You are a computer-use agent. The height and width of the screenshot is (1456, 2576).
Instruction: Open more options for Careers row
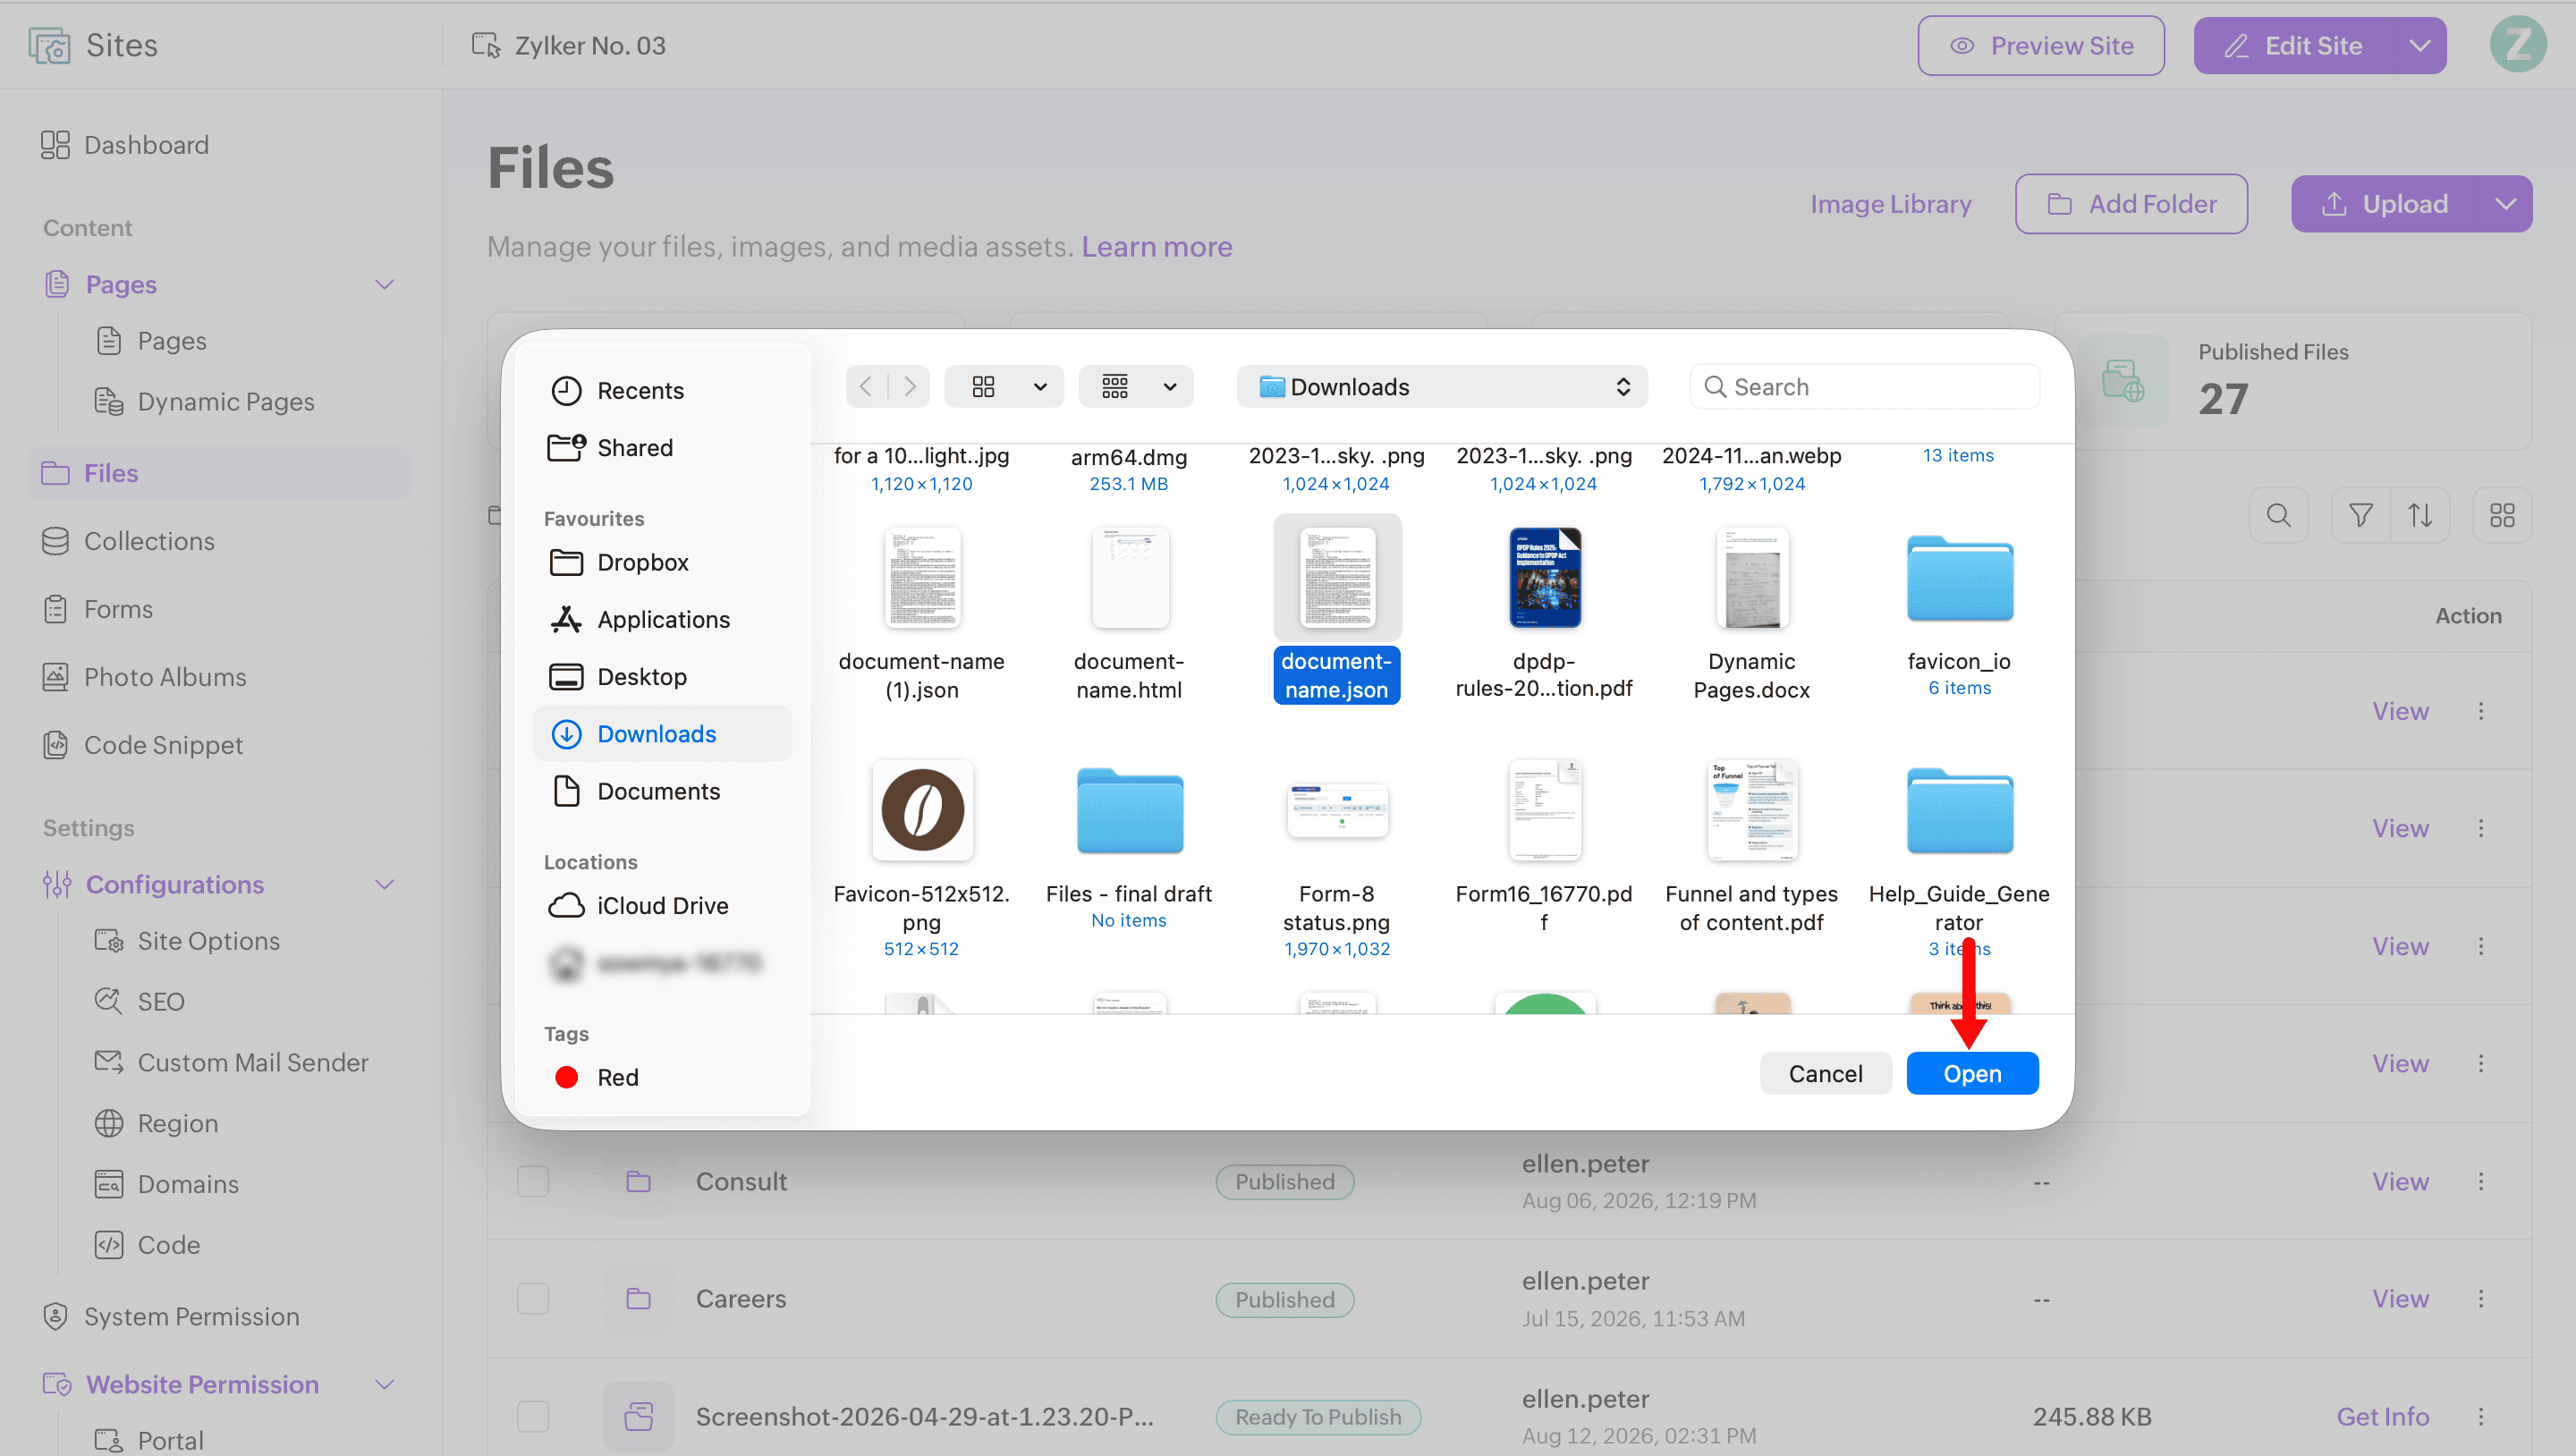pos(2480,1298)
